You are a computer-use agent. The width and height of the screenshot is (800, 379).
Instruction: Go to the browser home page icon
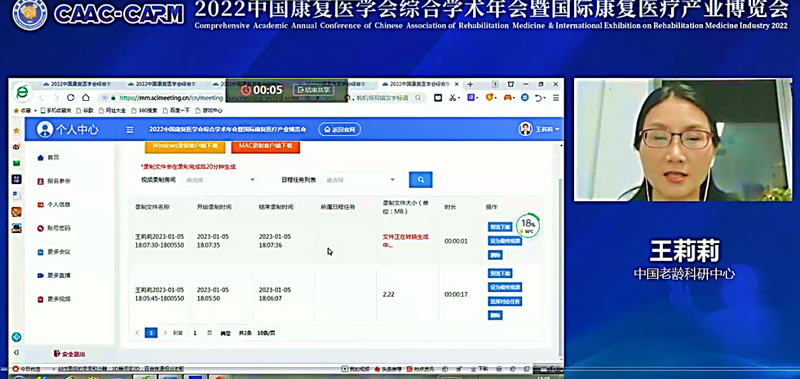pyautogui.click(x=86, y=97)
